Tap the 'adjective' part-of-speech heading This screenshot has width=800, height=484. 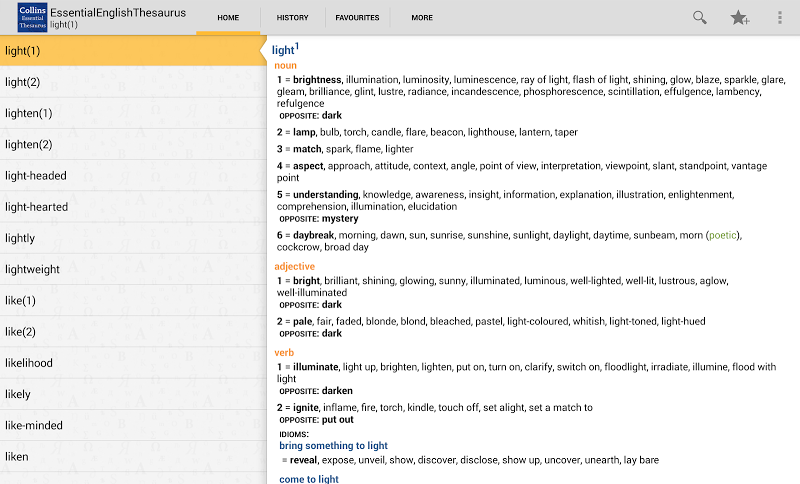pyautogui.click(x=294, y=266)
